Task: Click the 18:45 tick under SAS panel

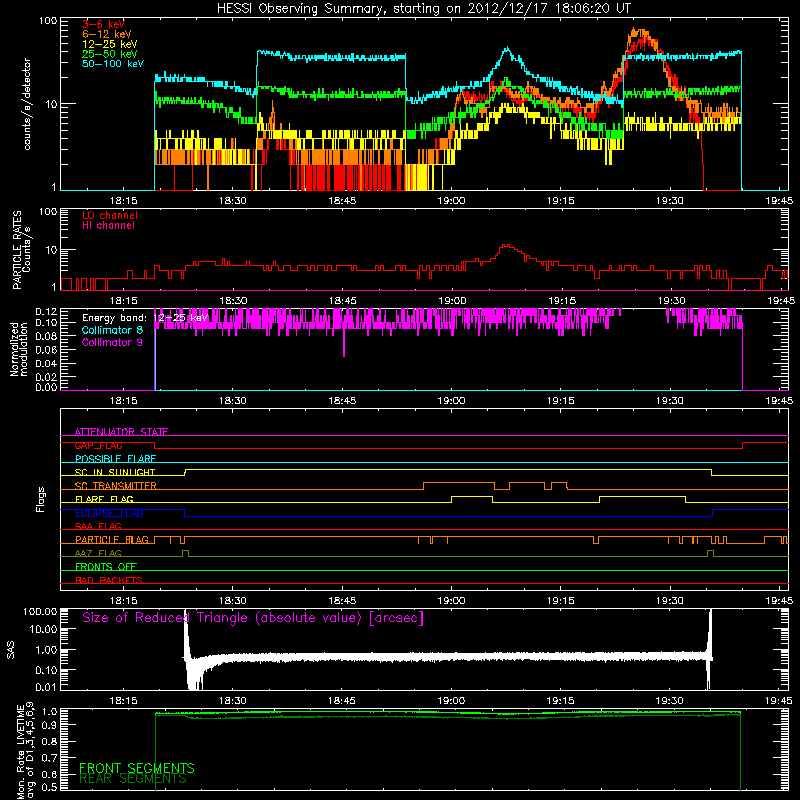Action: (x=341, y=701)
